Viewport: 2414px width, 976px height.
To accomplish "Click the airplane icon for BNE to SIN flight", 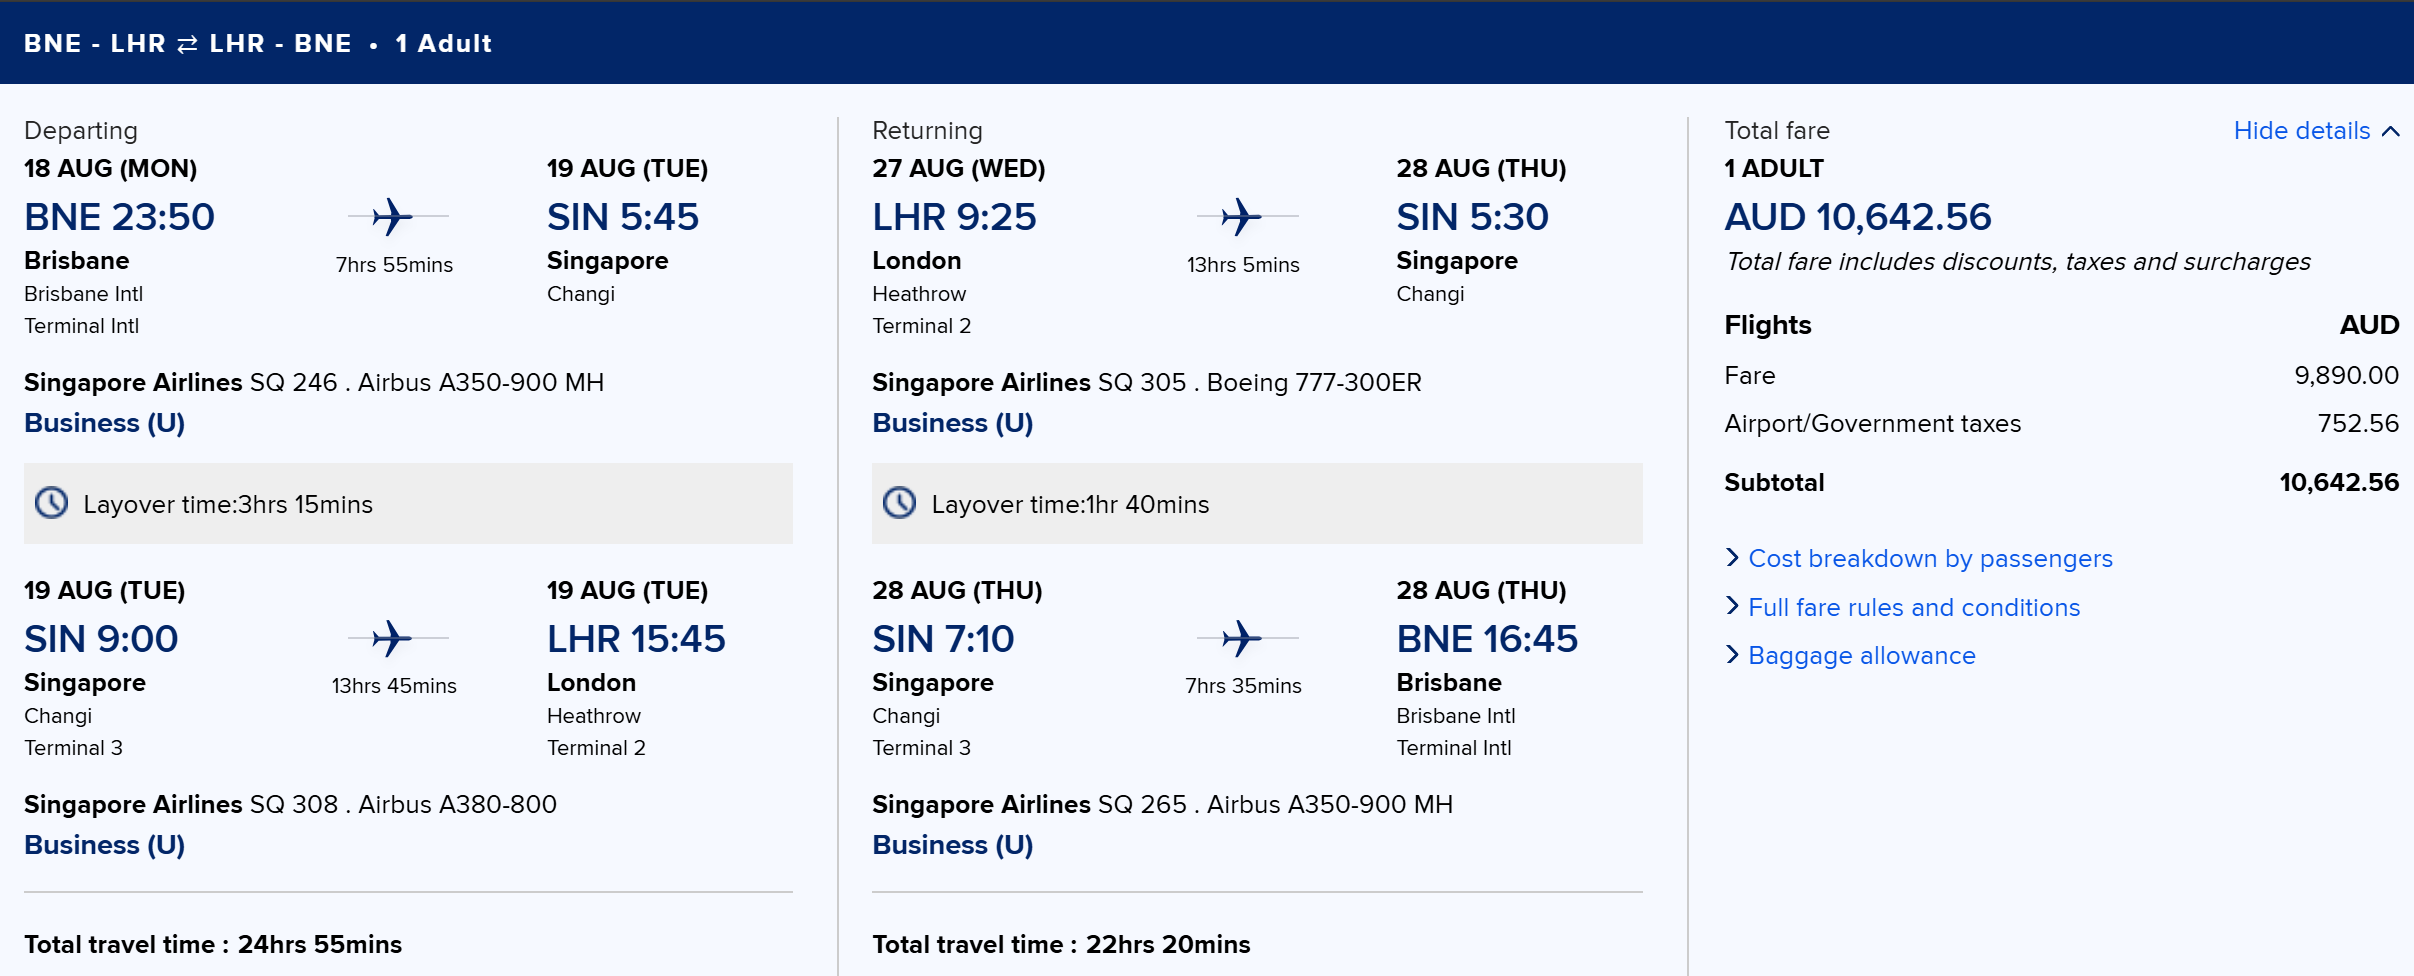I will [x=392, y=216].
